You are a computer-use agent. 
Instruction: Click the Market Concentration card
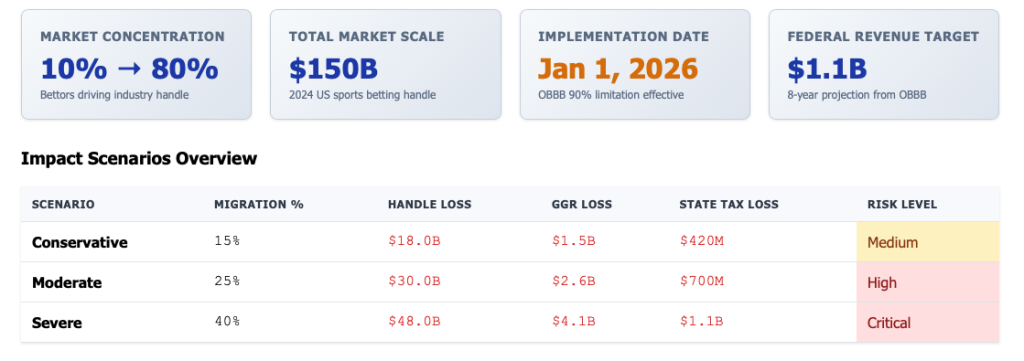pos(136,64)
